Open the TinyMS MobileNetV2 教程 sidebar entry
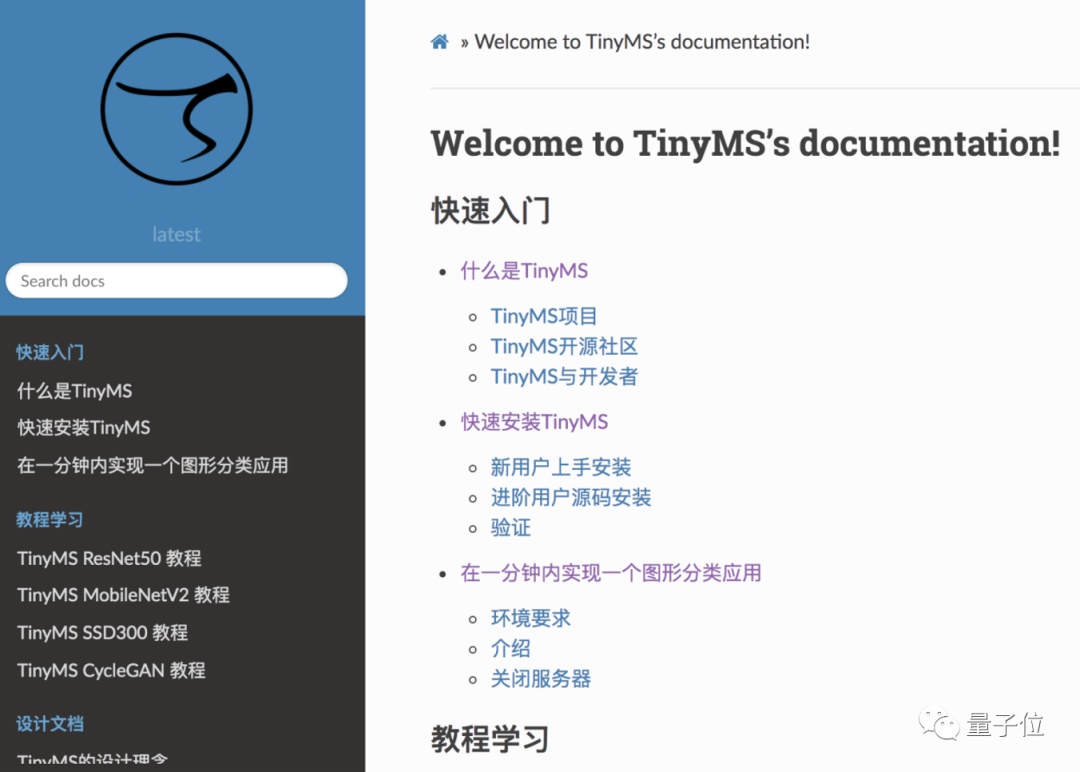The width and height of the screenshot is (1080, 772). click(x=123, y=595)
